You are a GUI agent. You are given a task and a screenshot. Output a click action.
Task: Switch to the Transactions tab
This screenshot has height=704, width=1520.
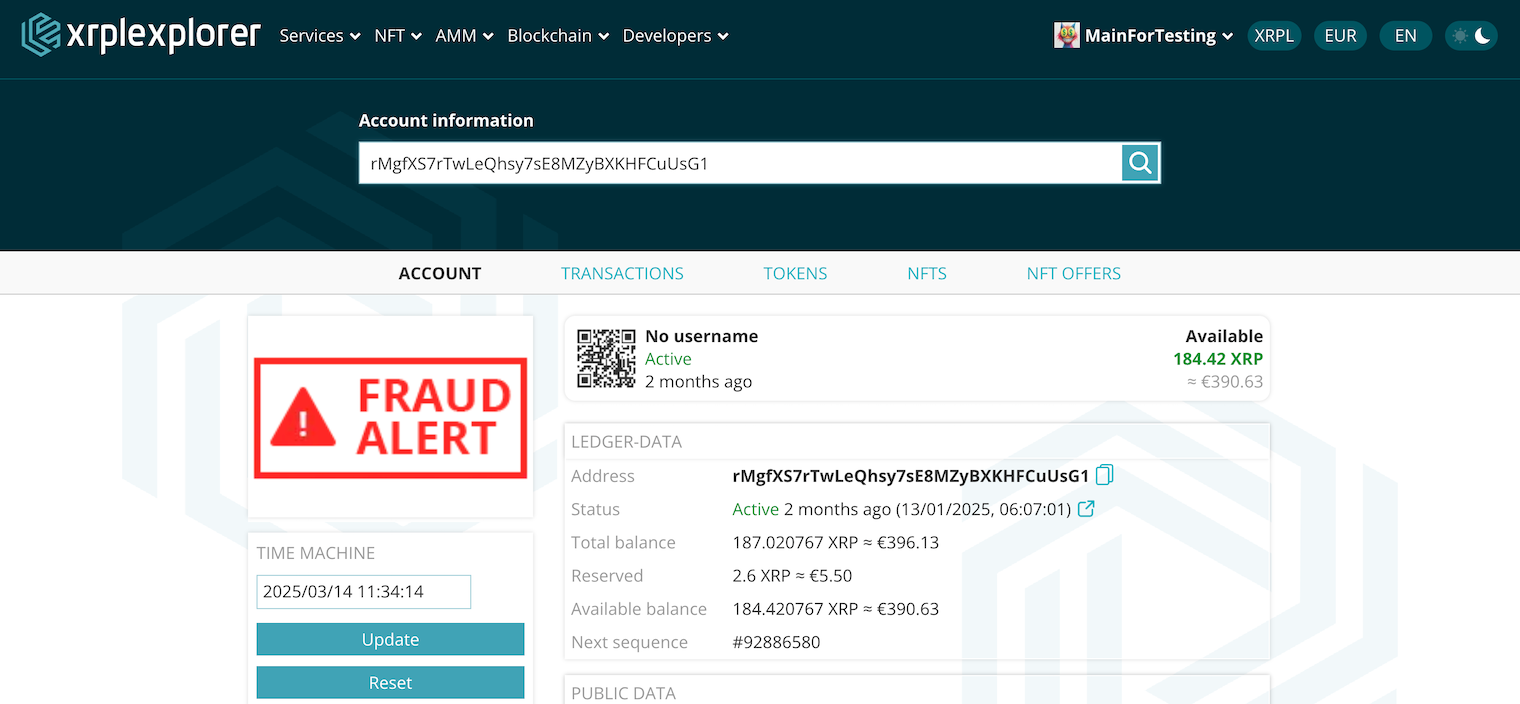[x=622, y=273]
